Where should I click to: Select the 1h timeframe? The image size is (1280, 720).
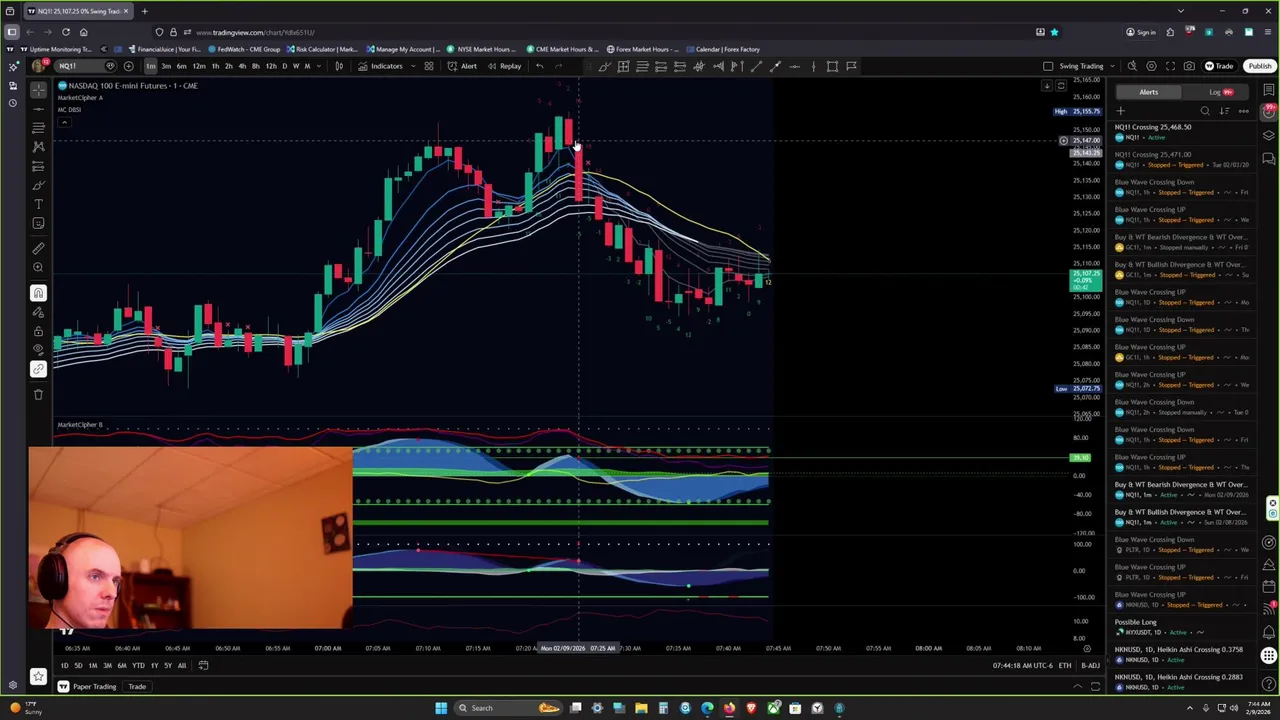pyautogui.click(x=214, y=66)
